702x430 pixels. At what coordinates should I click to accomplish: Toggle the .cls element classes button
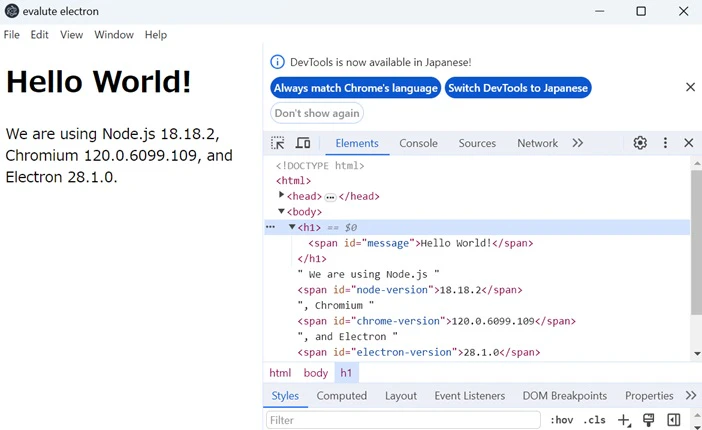click(x=594, y=420)
